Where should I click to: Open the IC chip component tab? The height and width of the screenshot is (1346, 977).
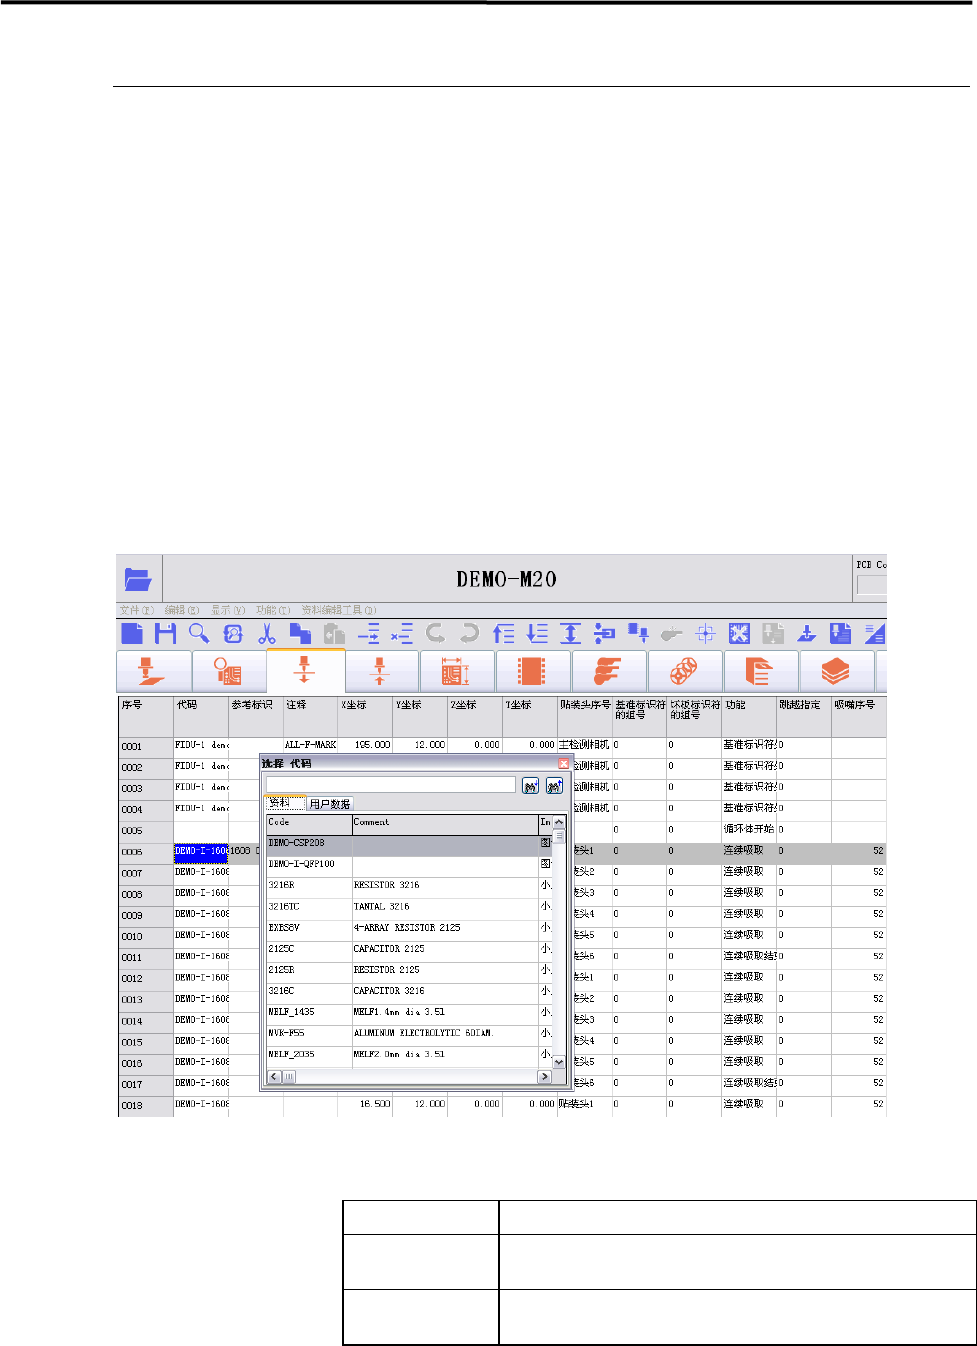(532, 671)
